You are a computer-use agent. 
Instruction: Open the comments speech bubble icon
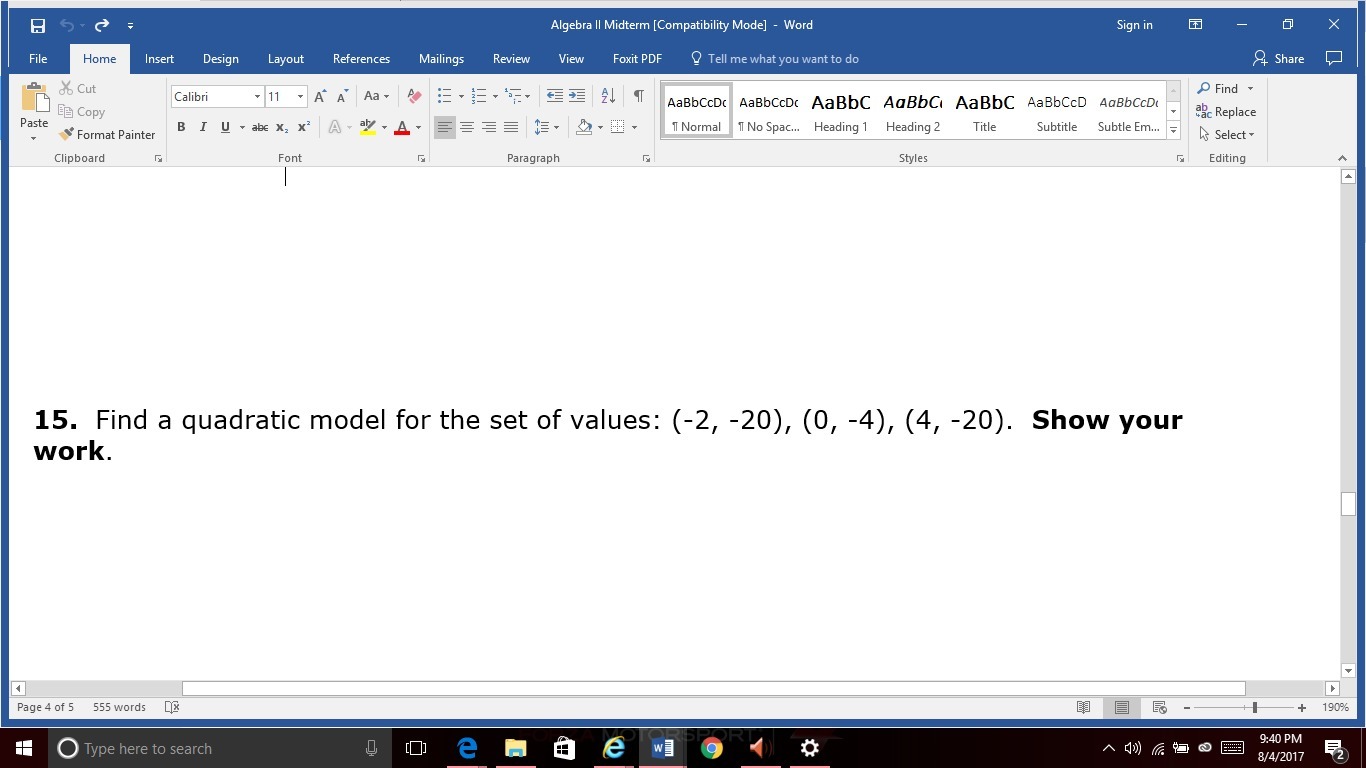pos(1334,59)
